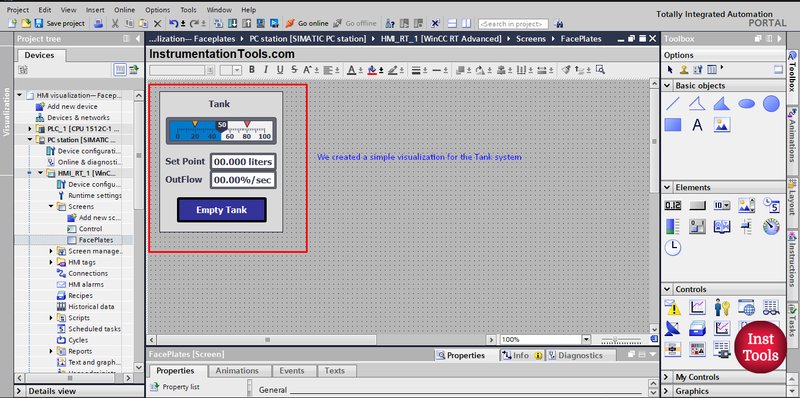Open the background fill color picker
The image size is (800, 398).
click(x=372, y=70)
